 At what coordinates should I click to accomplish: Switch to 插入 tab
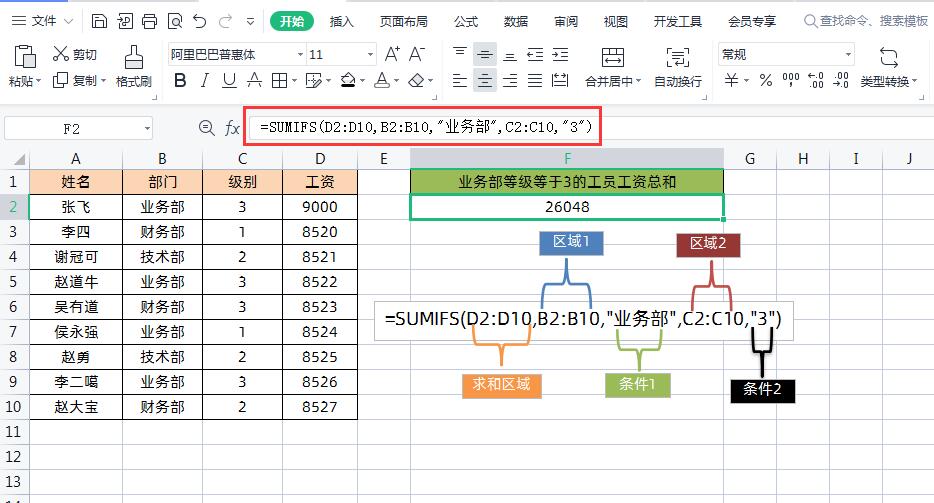pyautogui.click(x=341, y=21)
